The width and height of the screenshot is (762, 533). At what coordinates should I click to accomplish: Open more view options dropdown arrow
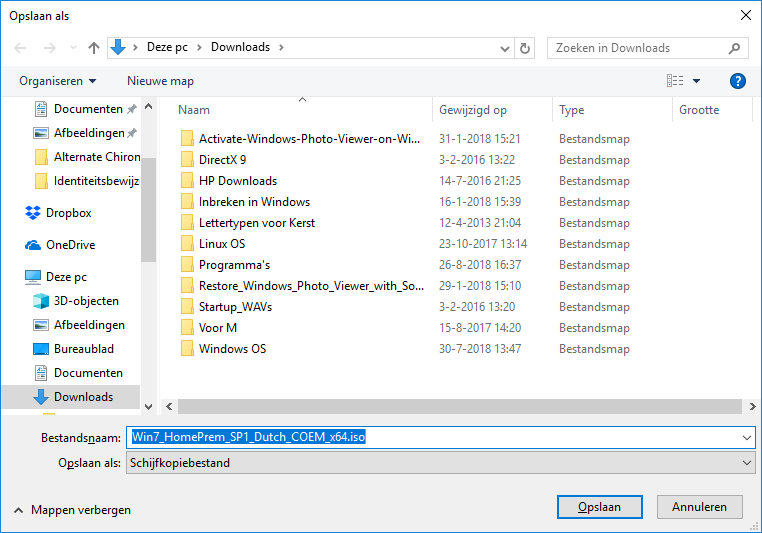696,81
